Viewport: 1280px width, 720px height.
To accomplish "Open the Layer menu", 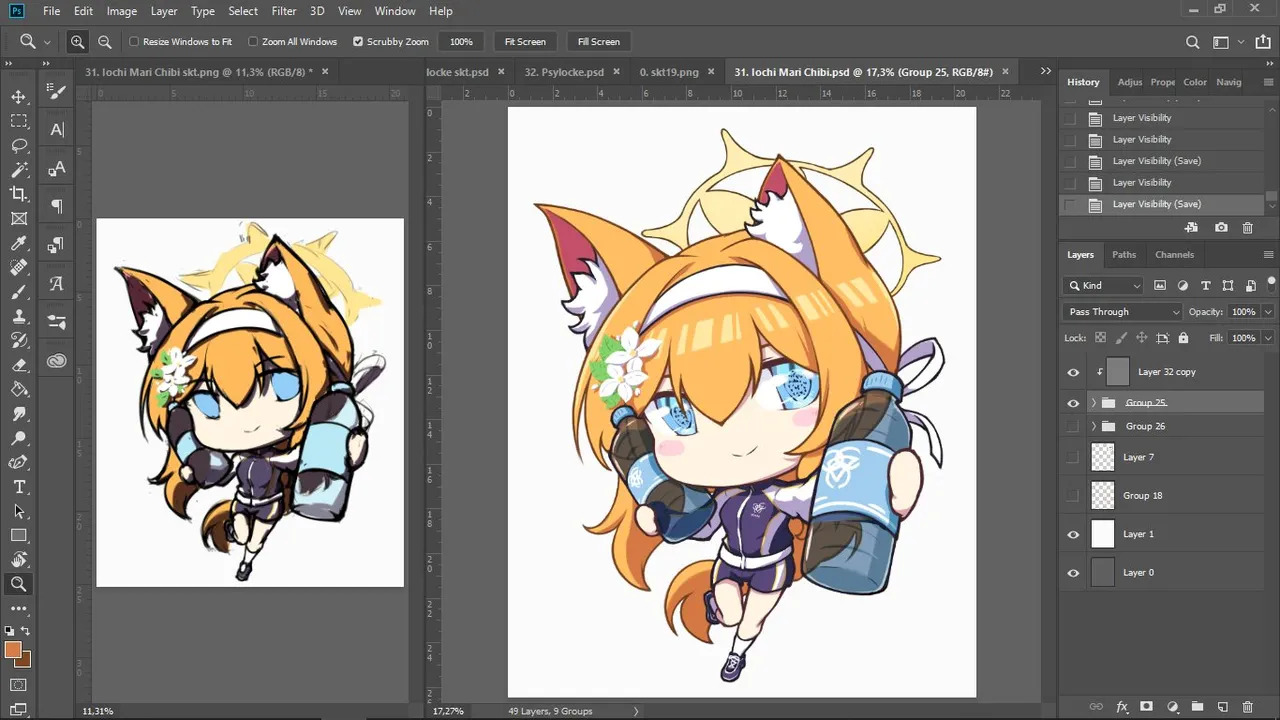I will point(164,11).
